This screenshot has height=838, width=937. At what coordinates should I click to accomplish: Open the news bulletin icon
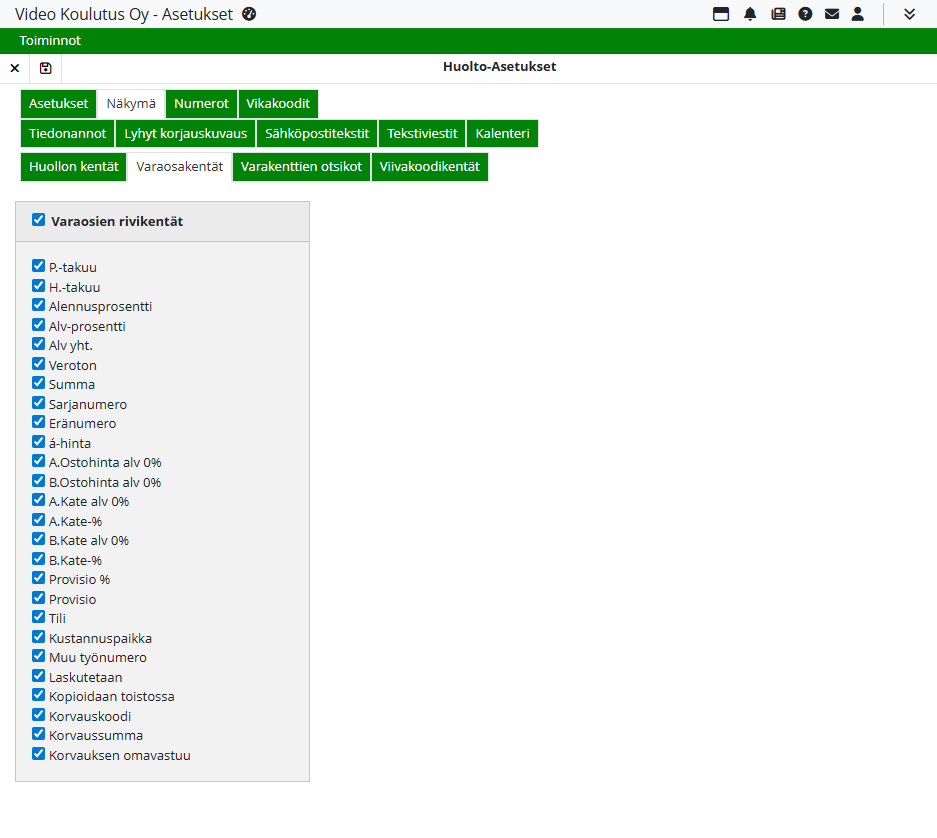(x=778, y=14)
